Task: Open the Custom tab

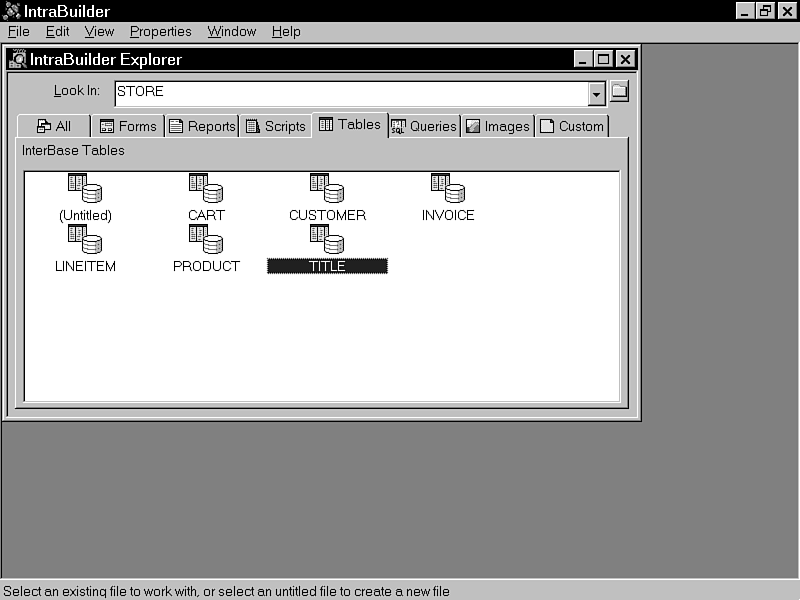Action: pyautogui.click(x=572, y=126)
